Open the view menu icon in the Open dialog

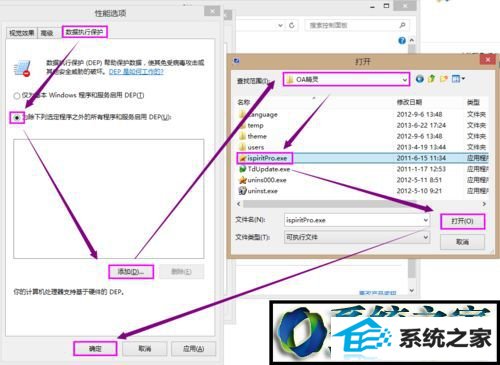(x=458, y=79)
